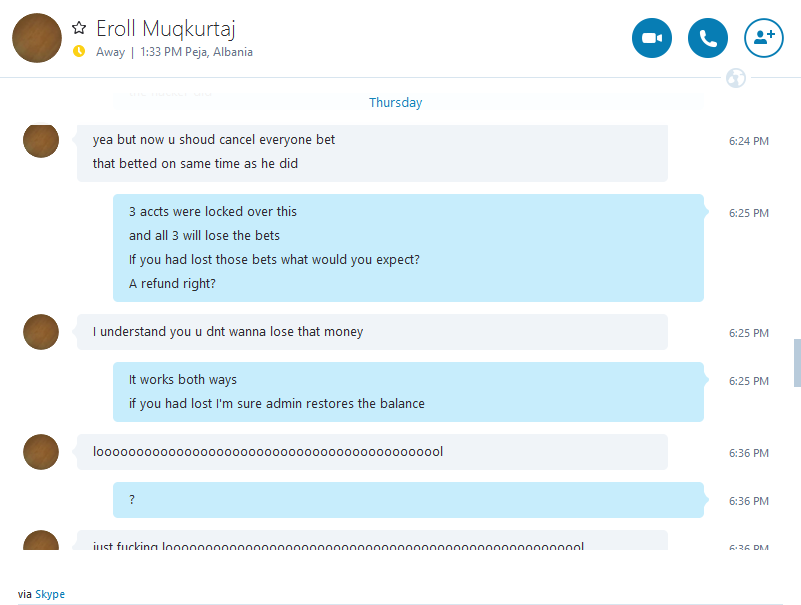Screen dimensions: 801x605
Task: Click the chat scrollbar thumb
Action: click(797, 363)
